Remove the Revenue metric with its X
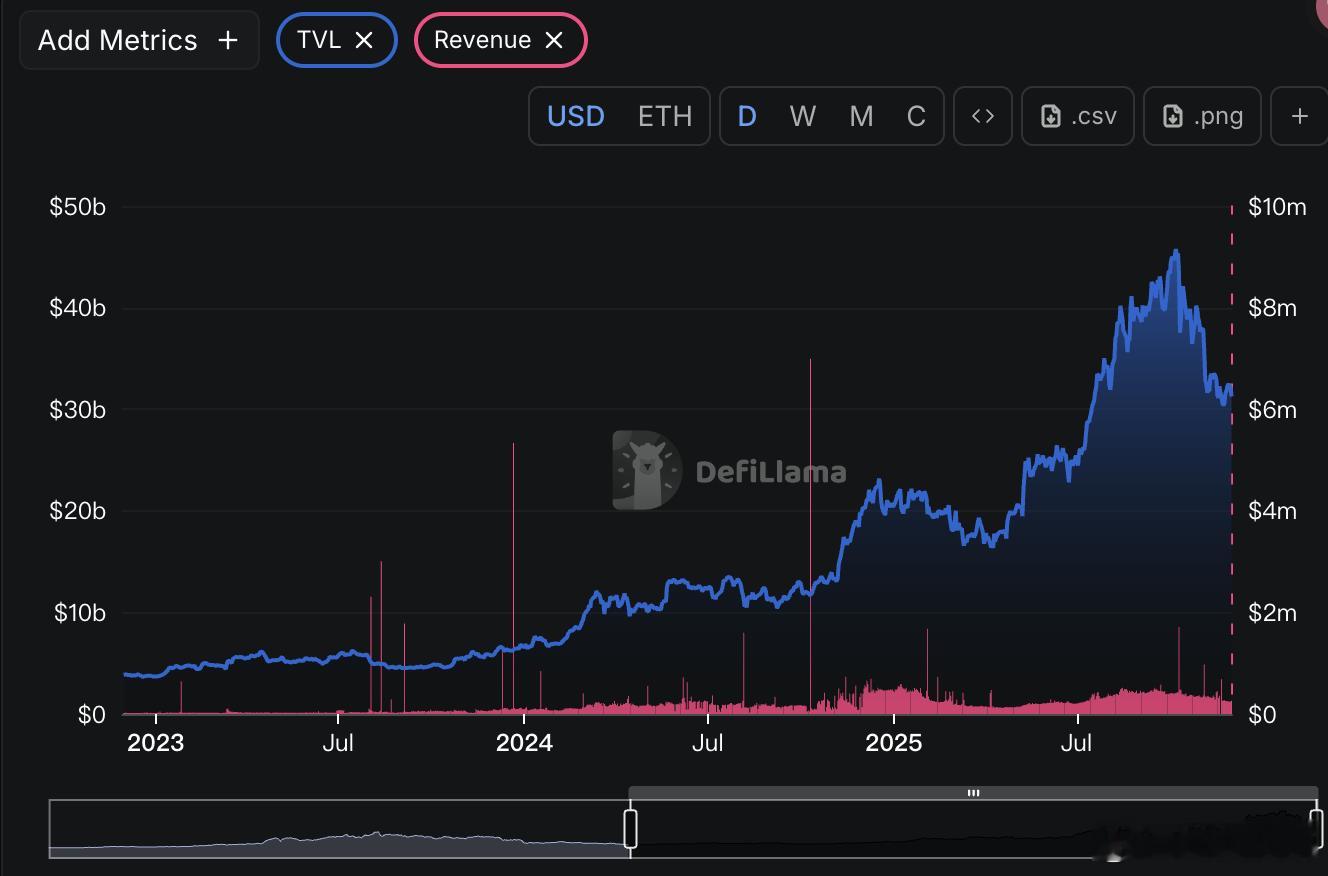 click(x=554, y=40)
